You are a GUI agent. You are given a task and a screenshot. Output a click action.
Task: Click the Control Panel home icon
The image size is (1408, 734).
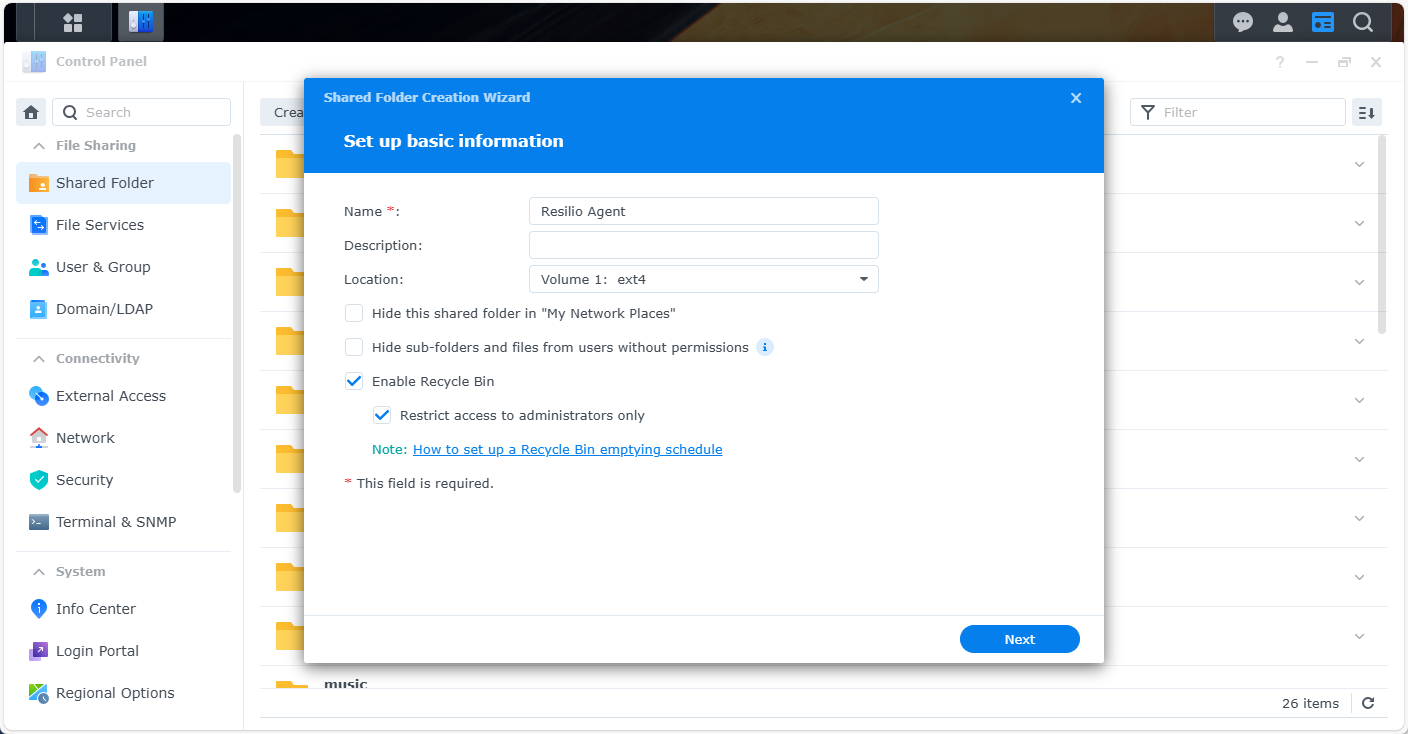click(x=31, y=112)
